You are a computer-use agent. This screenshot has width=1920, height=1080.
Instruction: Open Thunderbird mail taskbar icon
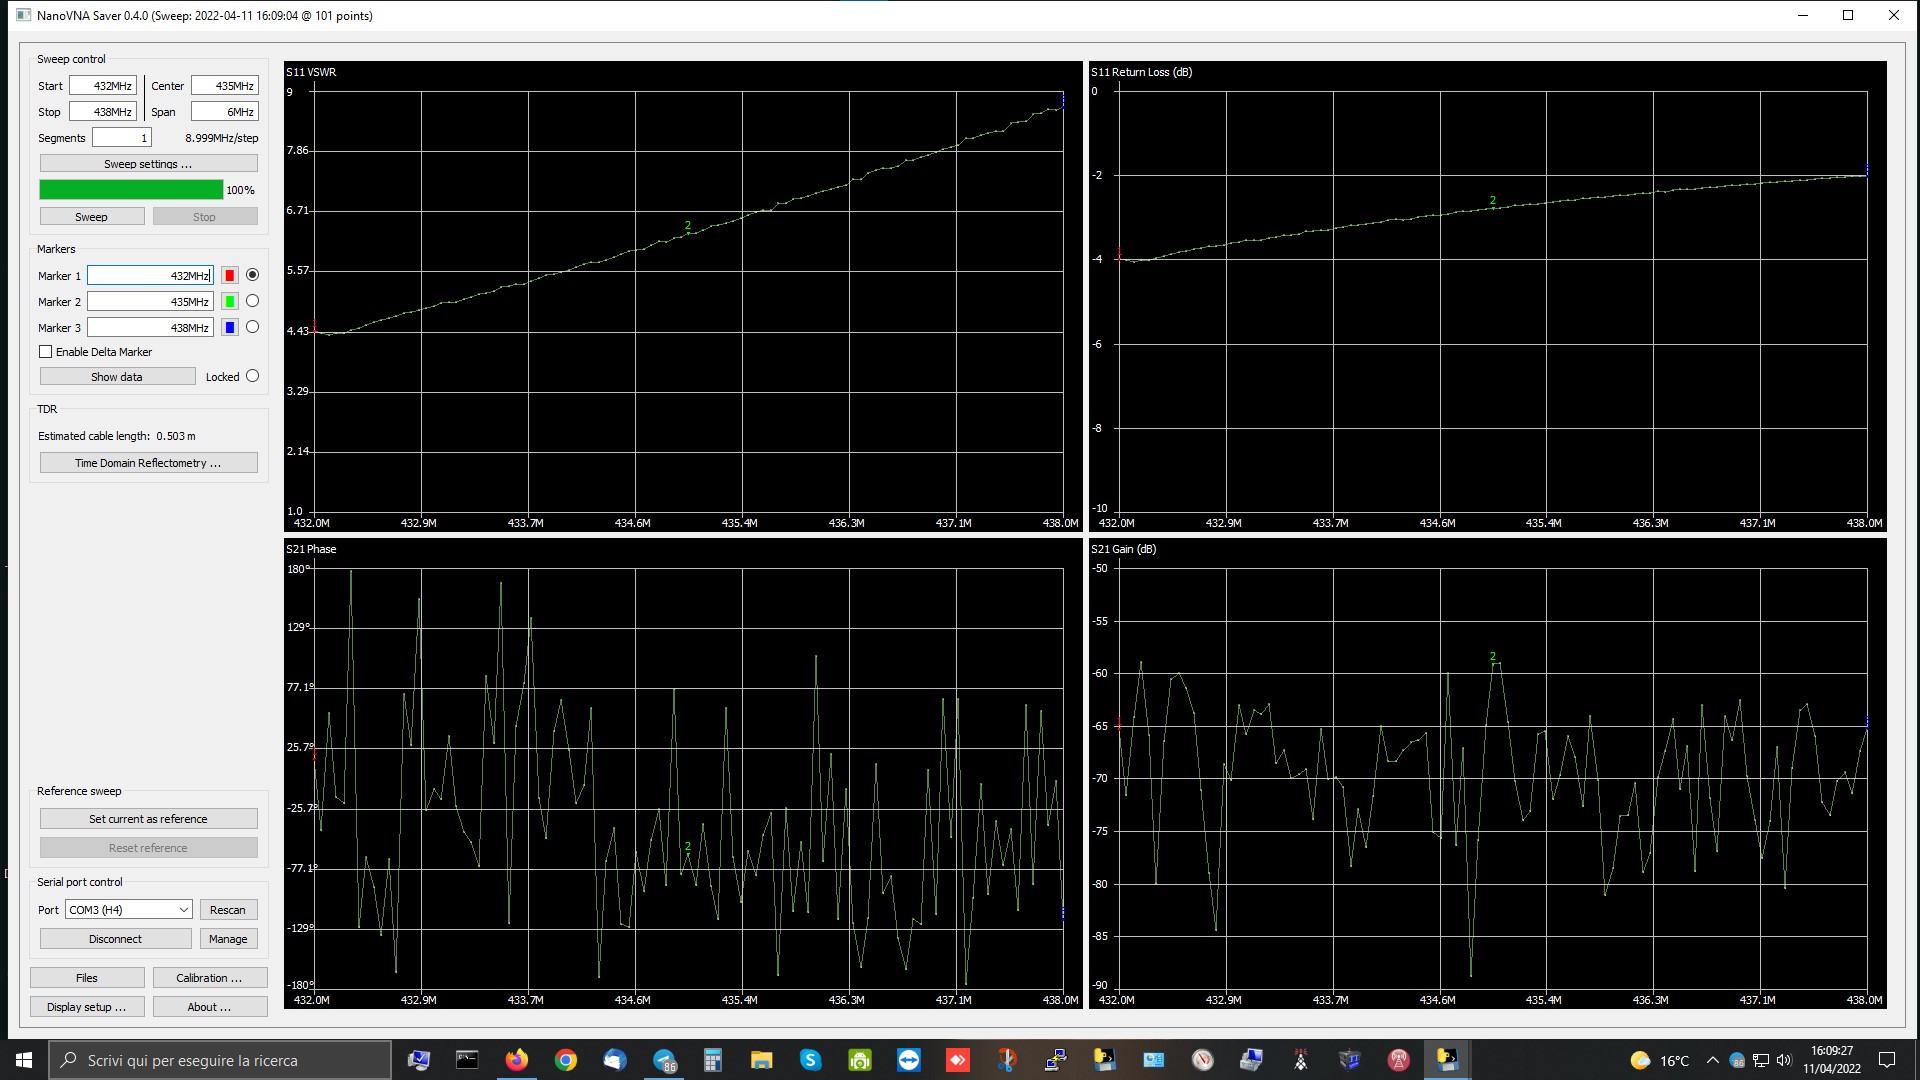click(x=614, y=1060)
